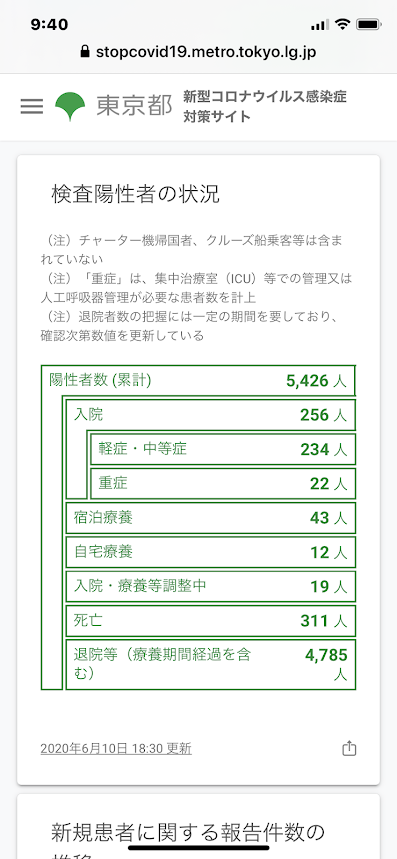Image resolution: width=397 pixels, height=859 pixels.
Task: Open the 2020年6月10日 18:30 更新 link
Action: (116, 748)
